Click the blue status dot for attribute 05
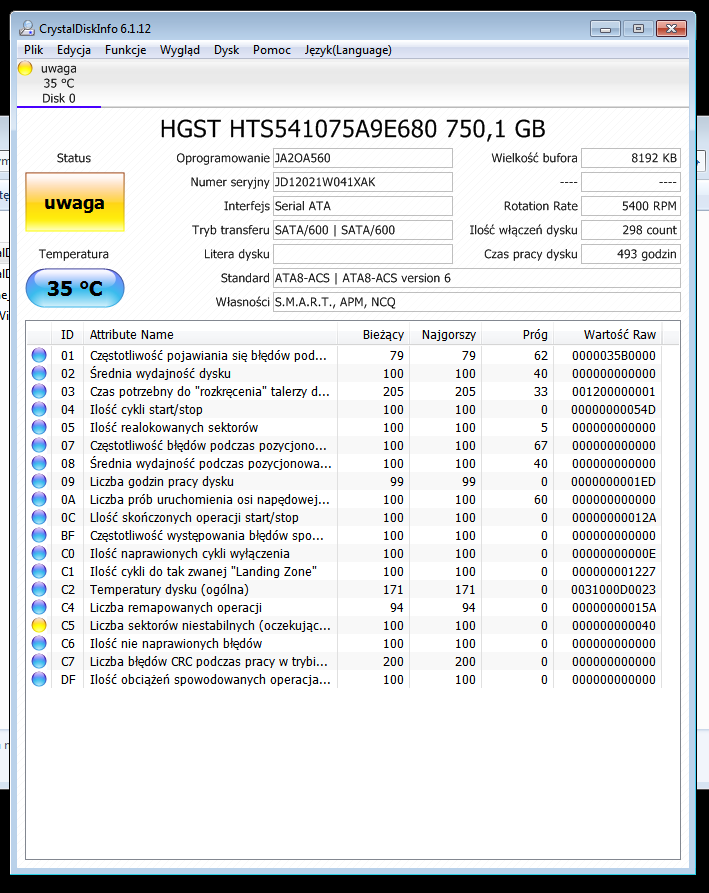 coord(39,428)
